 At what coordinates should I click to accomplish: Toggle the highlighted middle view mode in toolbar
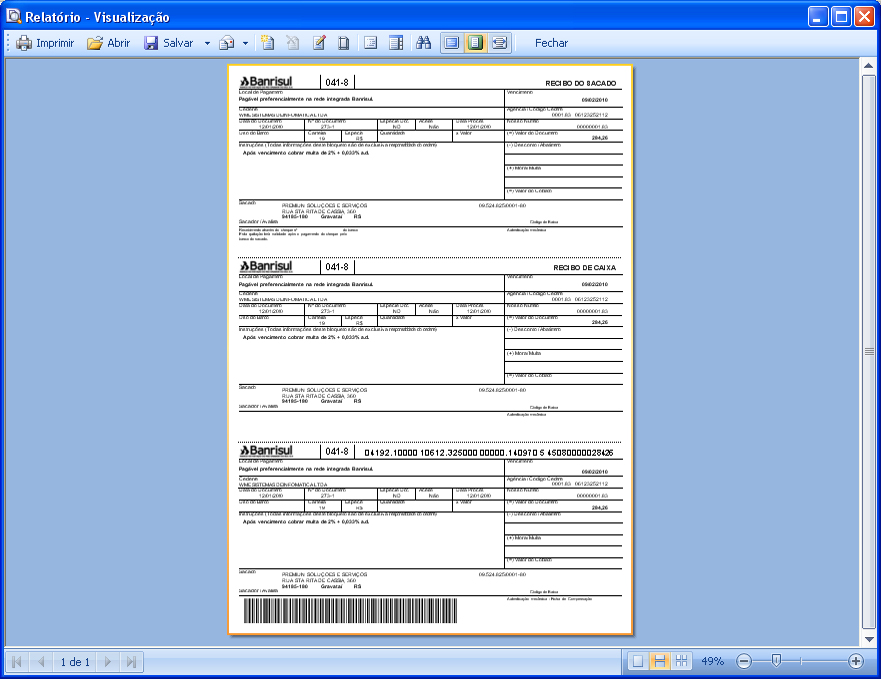[x=475, y=43]
